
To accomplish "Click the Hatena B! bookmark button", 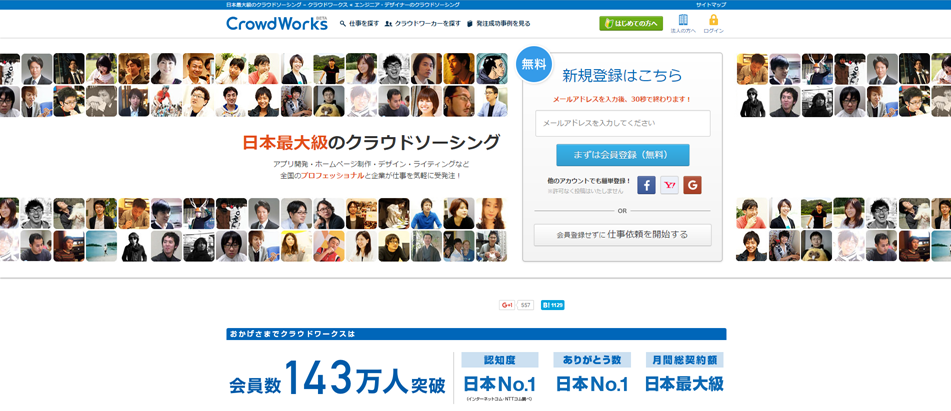I will (x=553, y=305).
